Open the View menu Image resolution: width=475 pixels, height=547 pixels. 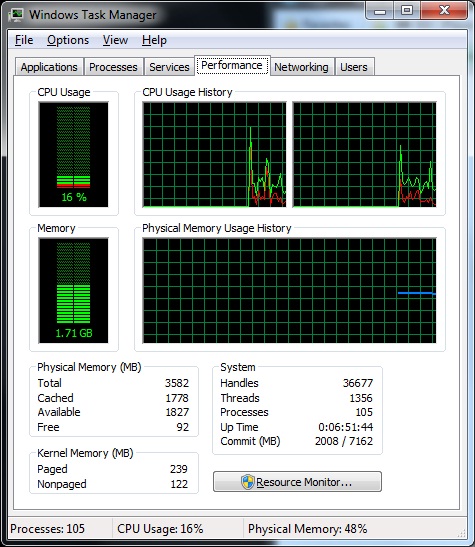pyautogui.click(x=115, y=40)
